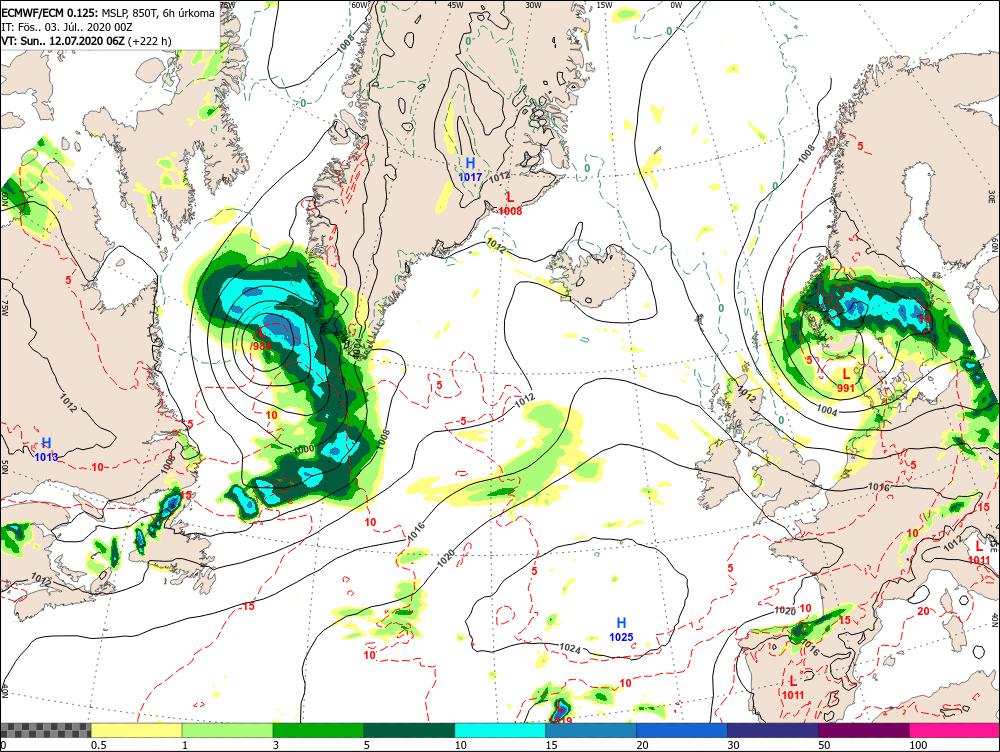The height and width of the screenshot is (752, 1000).
Task: Click the legend scale value '30'
Action: [x=733, y=745]
